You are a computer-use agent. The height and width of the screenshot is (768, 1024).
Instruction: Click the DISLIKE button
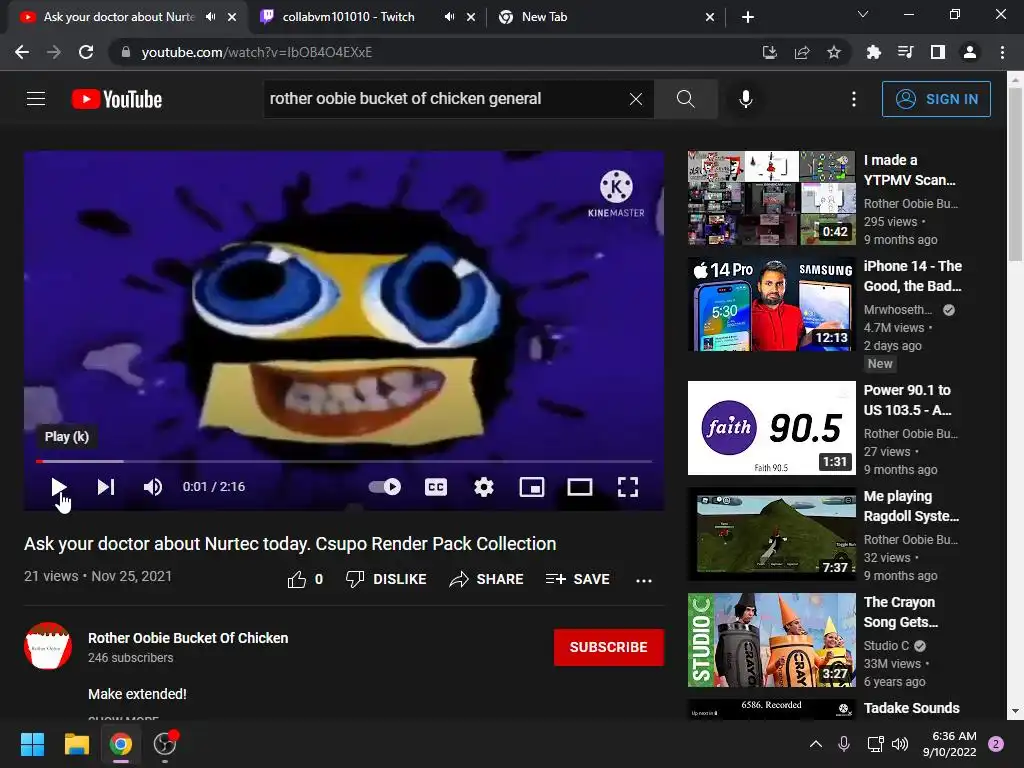point(387,579)
